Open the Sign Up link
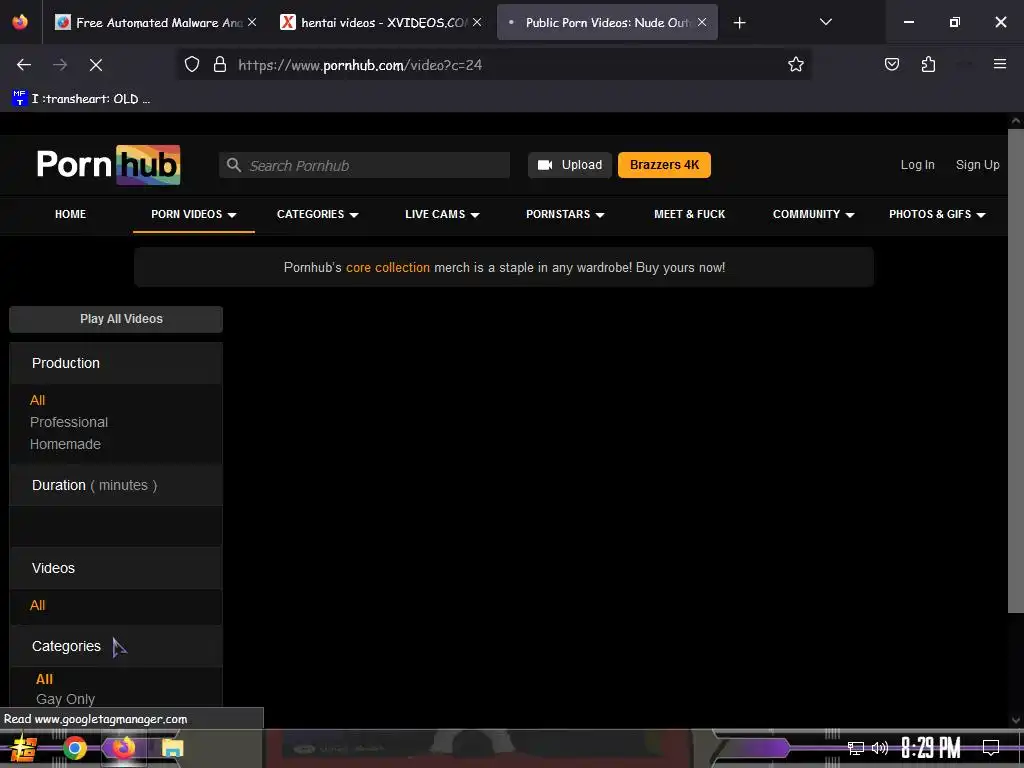1024x768 pixels. coord(977,165)
